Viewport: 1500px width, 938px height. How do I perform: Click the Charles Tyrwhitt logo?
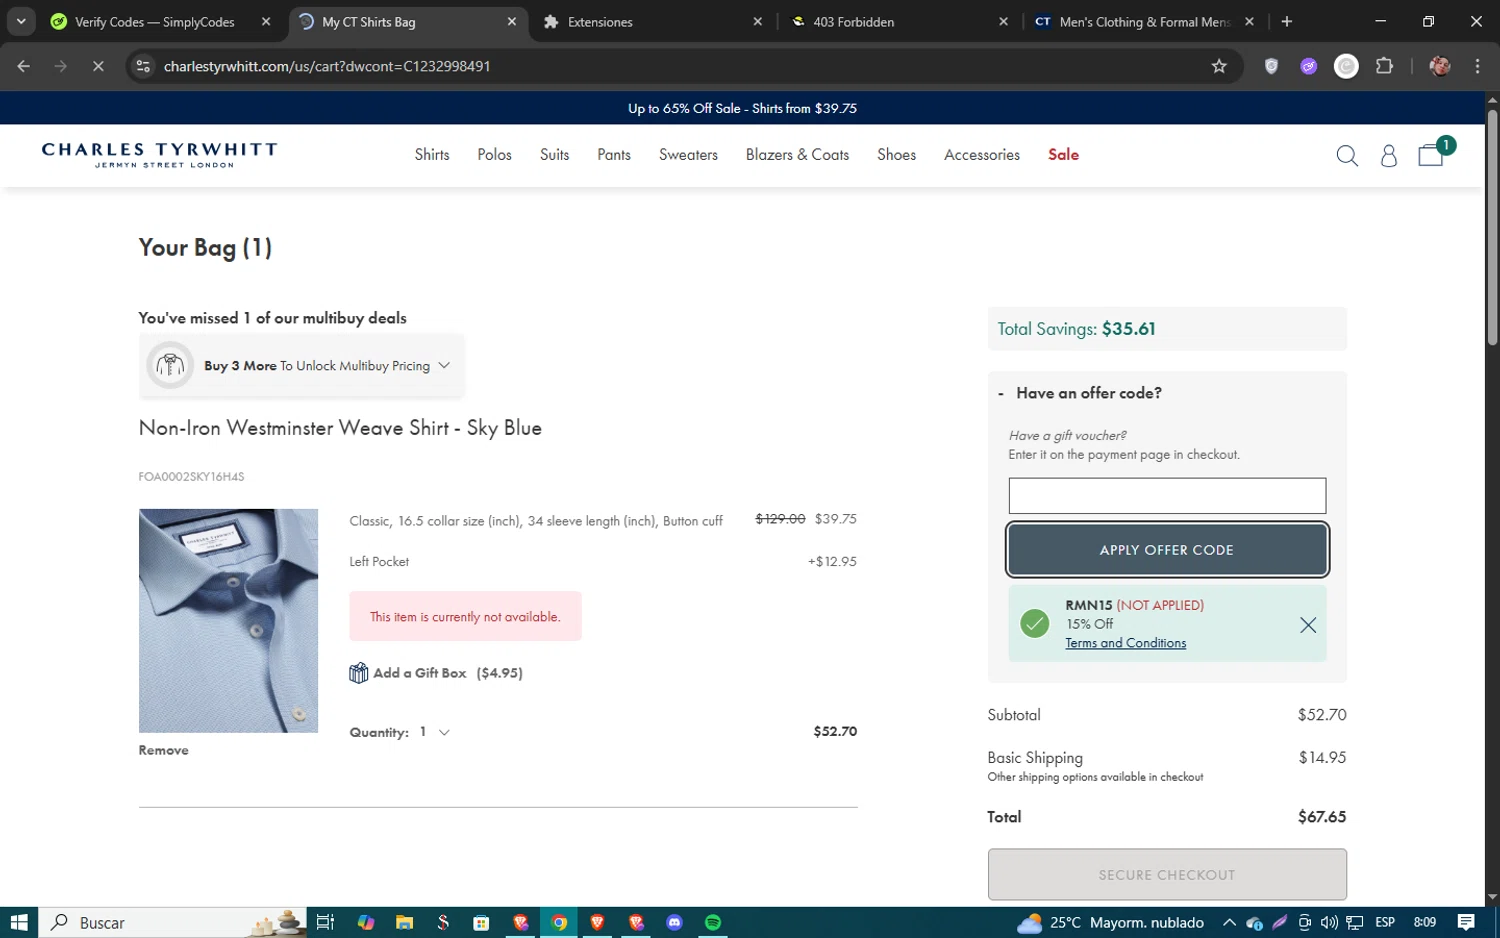pyautogui.click(x=159, y=154)
